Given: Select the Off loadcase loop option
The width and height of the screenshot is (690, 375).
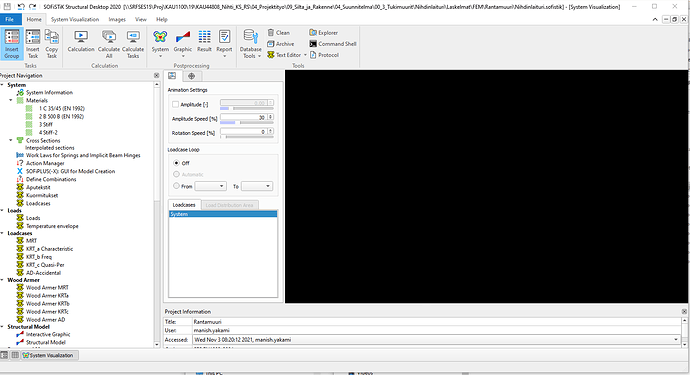Looking at the screenshot, I should click(176, 163).
